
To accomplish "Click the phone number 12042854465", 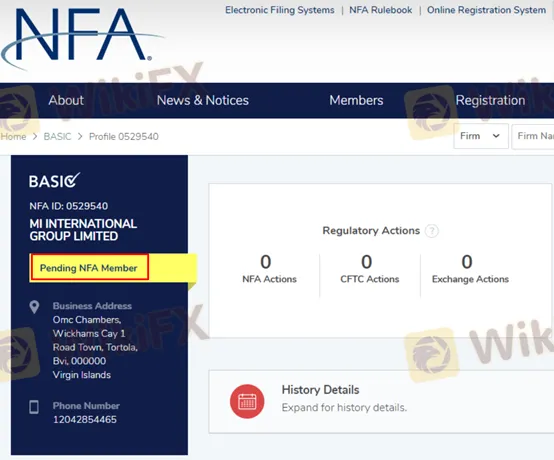I will tap(85, 419).
